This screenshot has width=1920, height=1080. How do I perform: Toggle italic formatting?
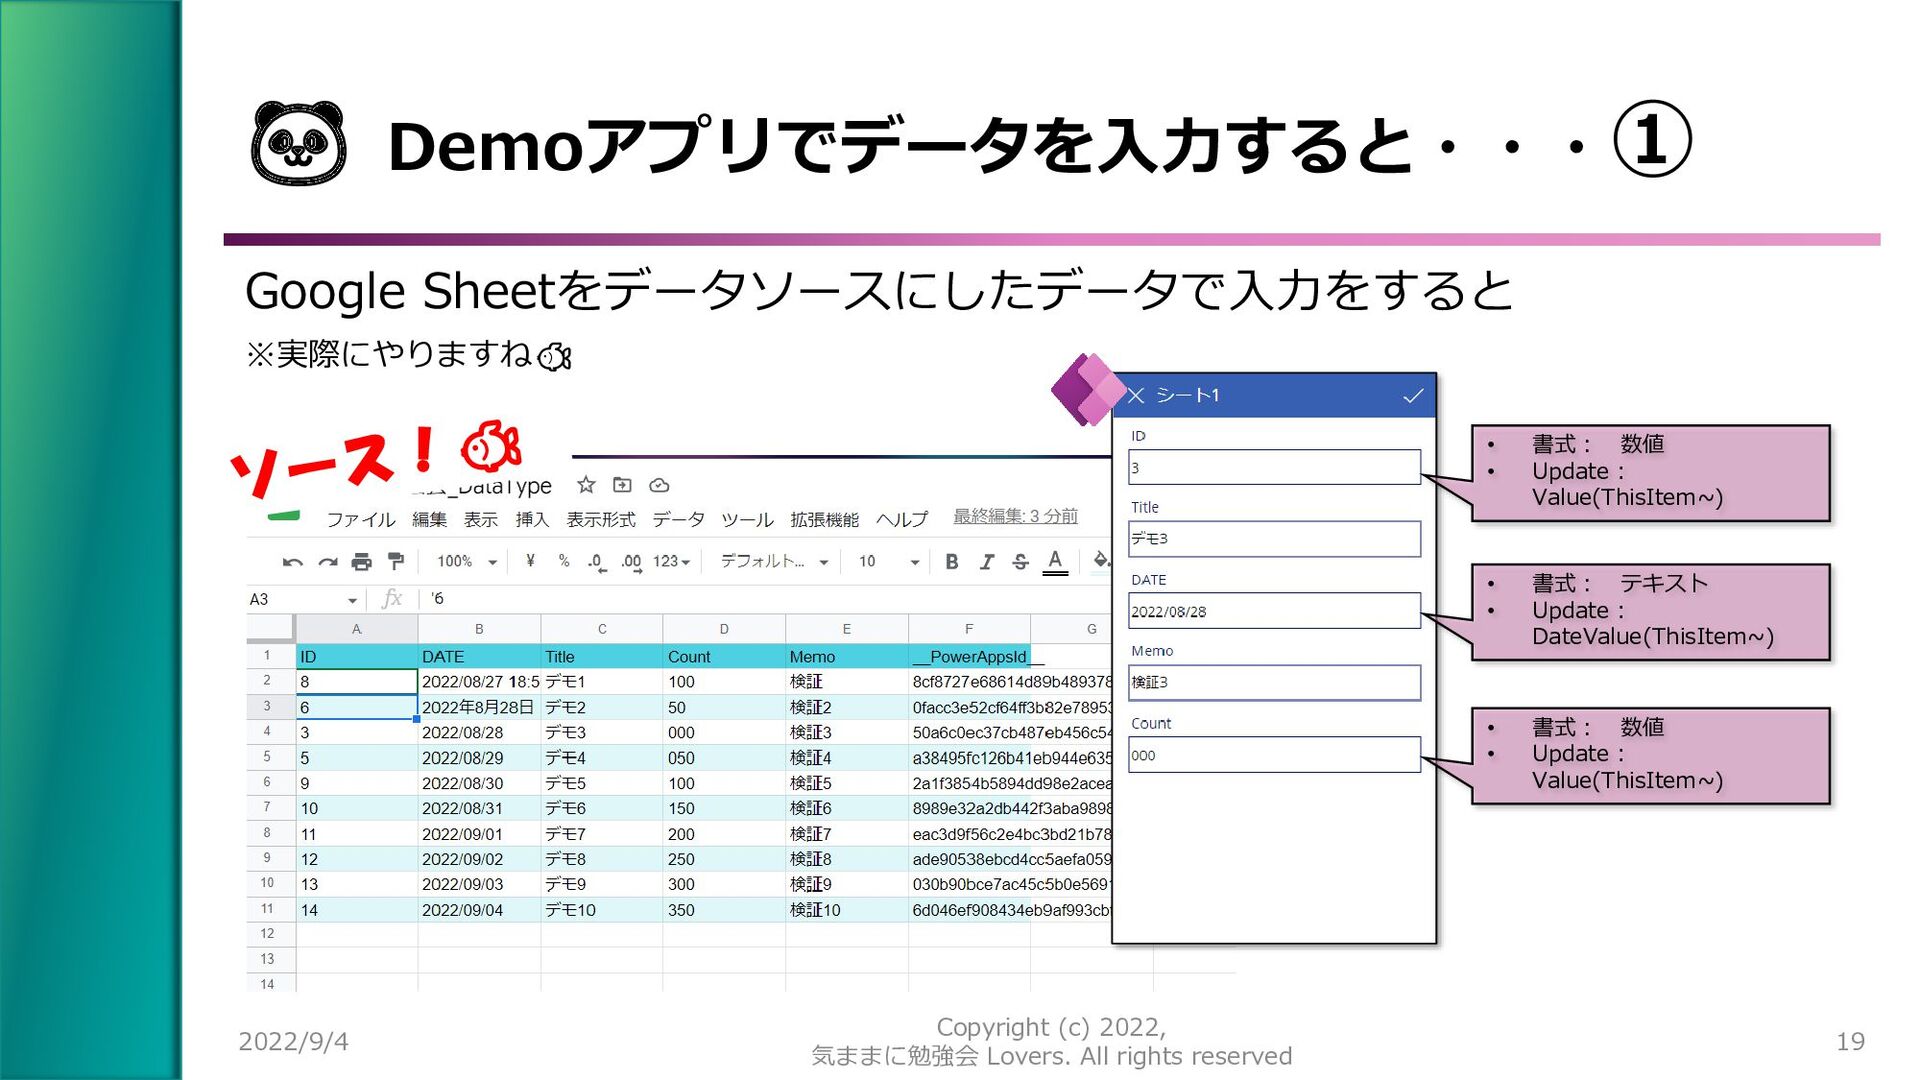[x=986, y=562]
